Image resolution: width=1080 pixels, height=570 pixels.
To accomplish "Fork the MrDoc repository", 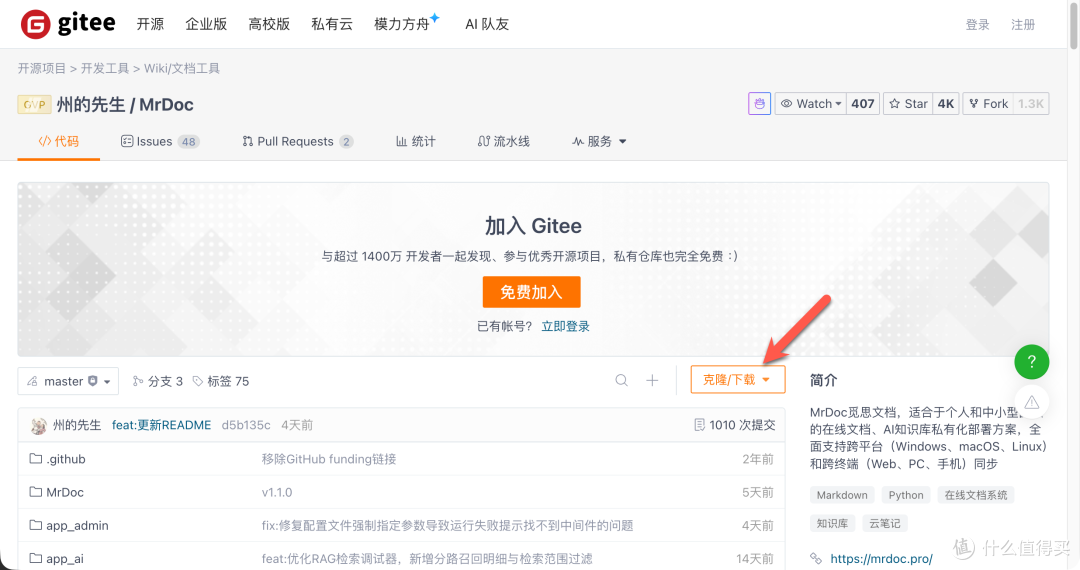I will pyautogui.click(x=988, y=104).
